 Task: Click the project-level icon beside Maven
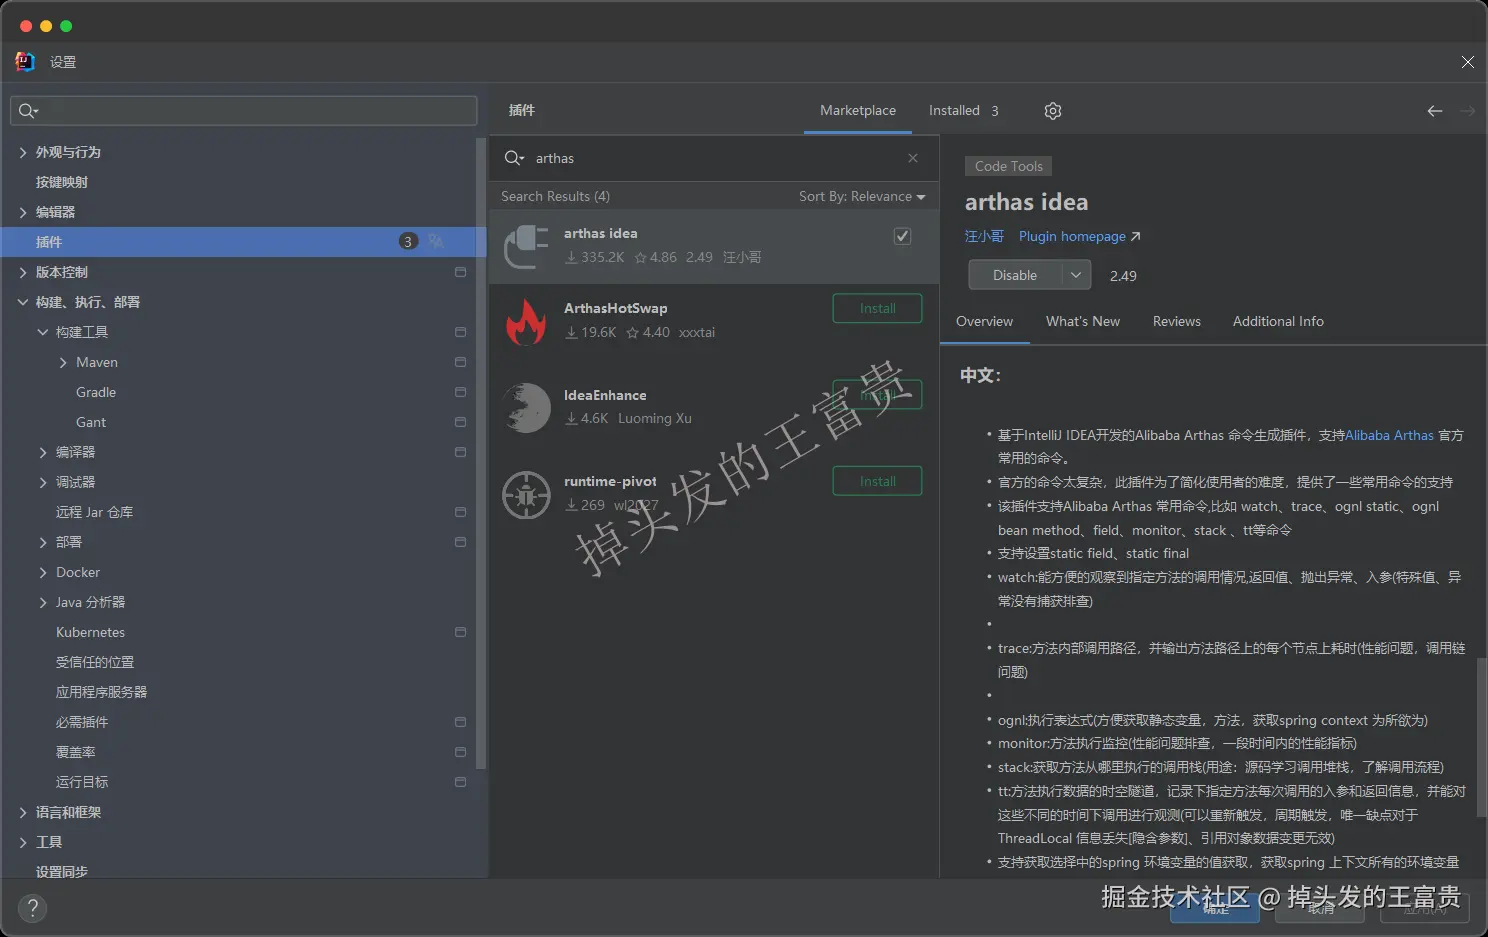460,362
